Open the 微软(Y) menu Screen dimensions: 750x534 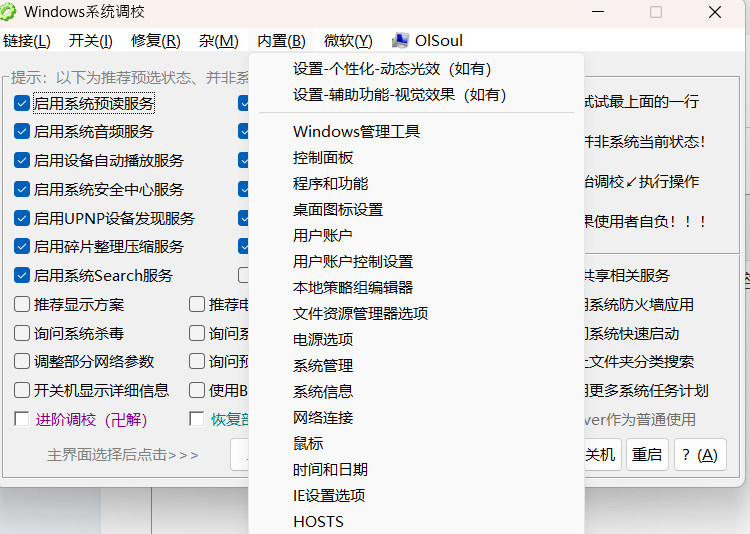coord(348,41)
